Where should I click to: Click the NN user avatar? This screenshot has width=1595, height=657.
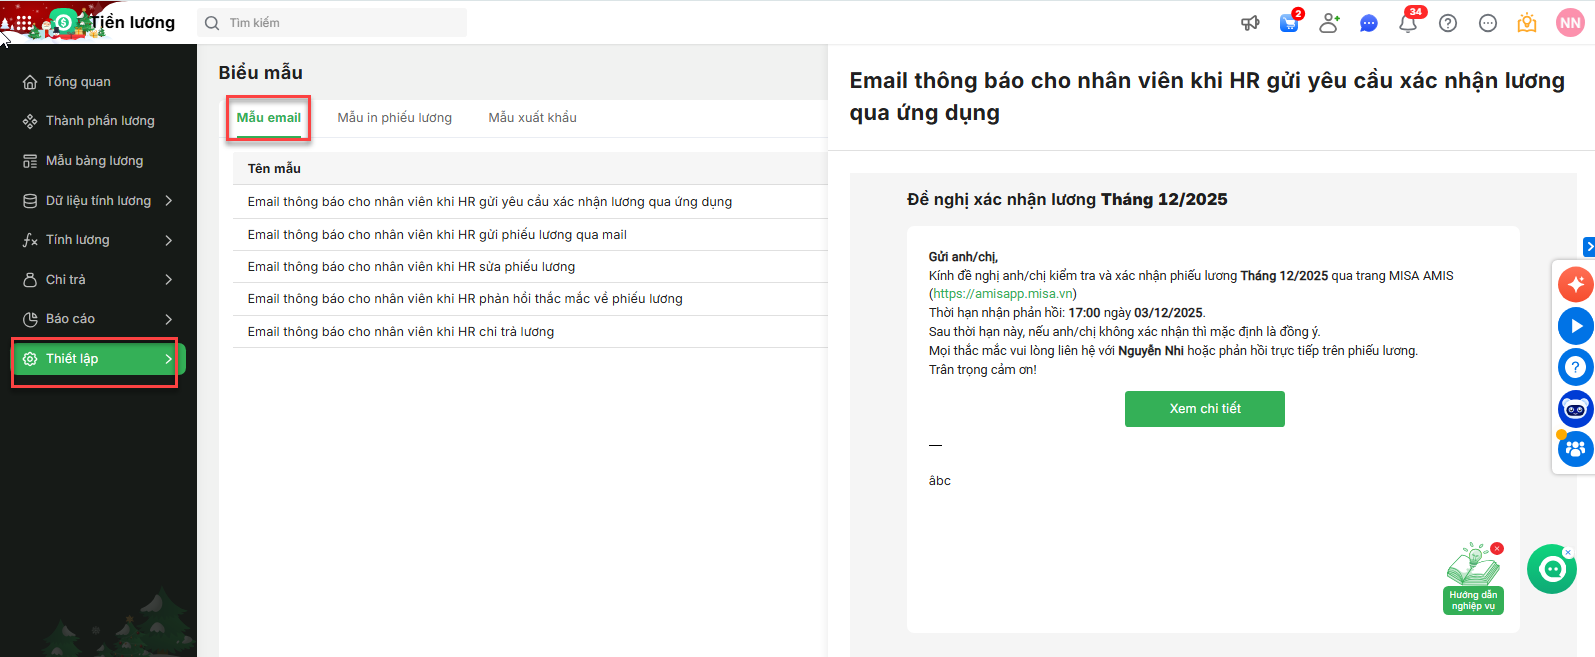coord(1570,23)
